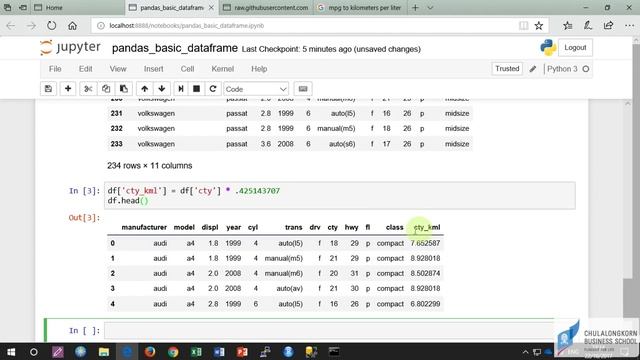The height and width of the screenshot is (360, 640).
Task: Click the trans column header
Action: (x=293, y=227)
